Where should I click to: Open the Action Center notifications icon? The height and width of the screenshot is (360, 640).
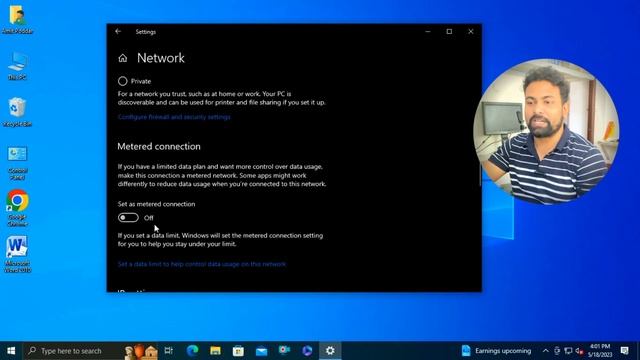click(x=624, y=351)
